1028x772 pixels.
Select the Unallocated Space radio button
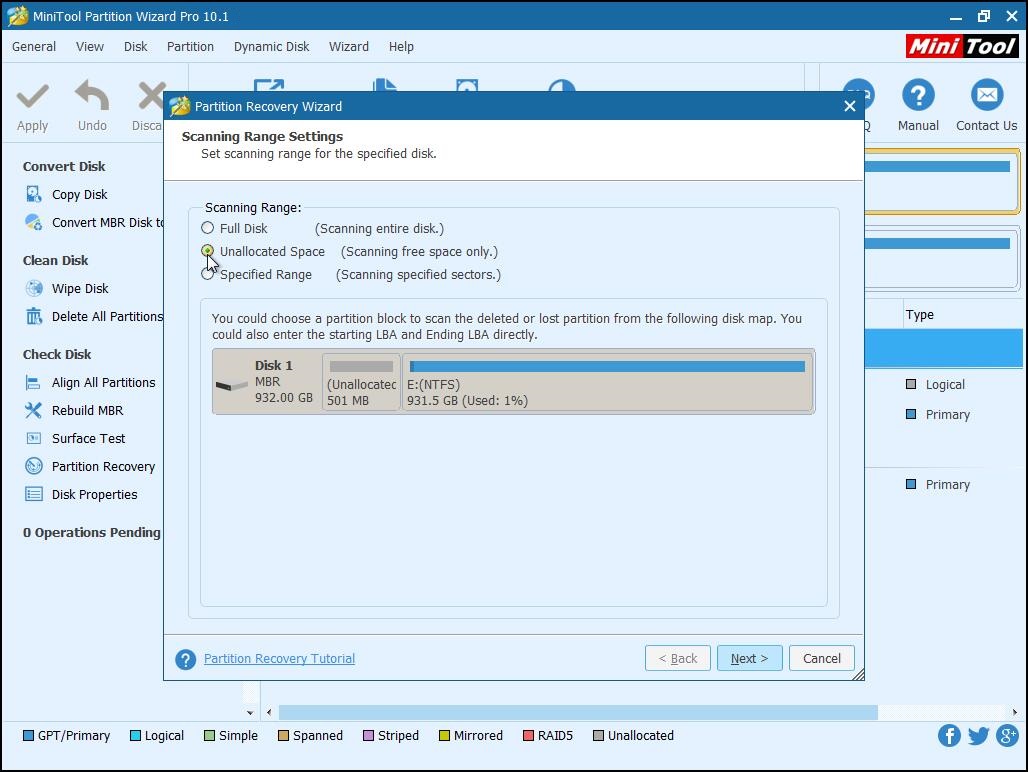tap(208, 251)
